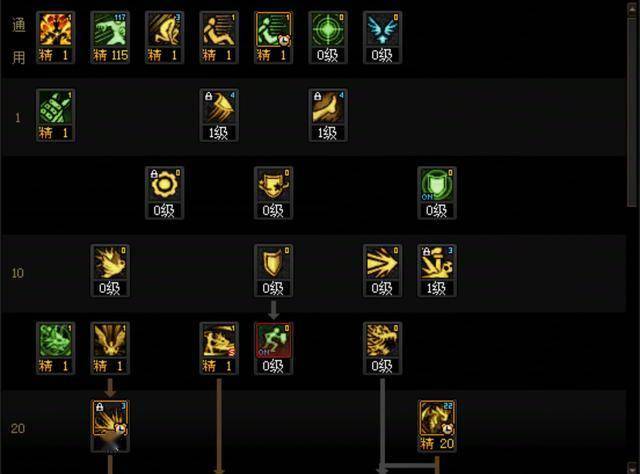The height and width of the screenshot is (474, 640).
Task: Click the green running figure with alarm clock
Action: [x=273, y=38]
